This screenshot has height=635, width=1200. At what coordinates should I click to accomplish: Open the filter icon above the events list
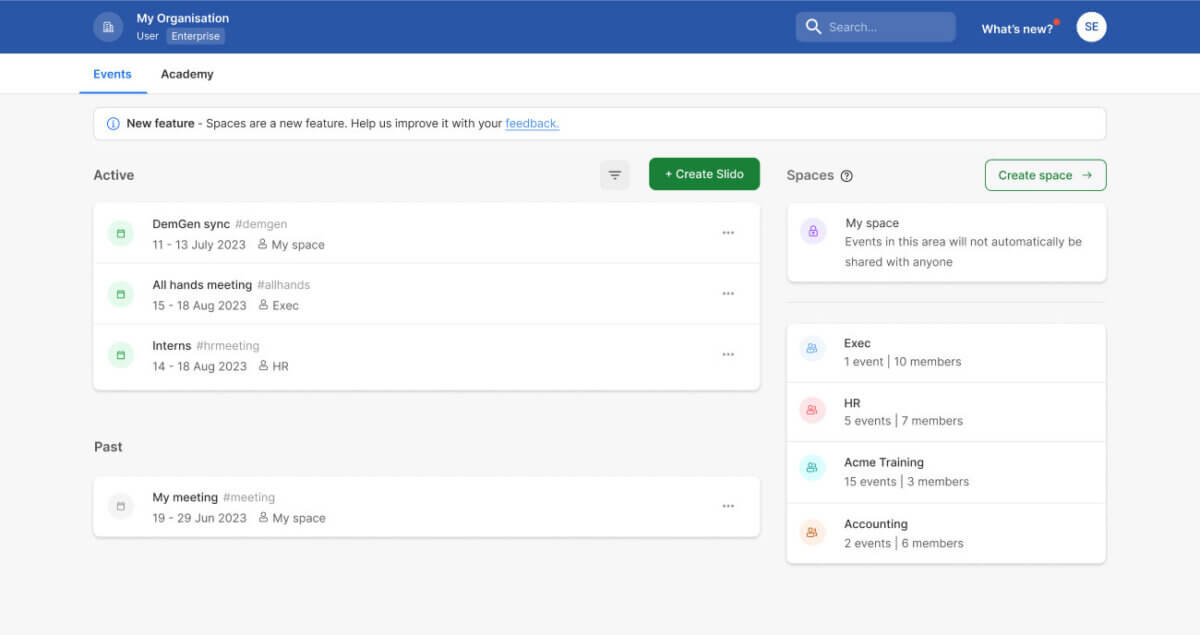(614, 174)
